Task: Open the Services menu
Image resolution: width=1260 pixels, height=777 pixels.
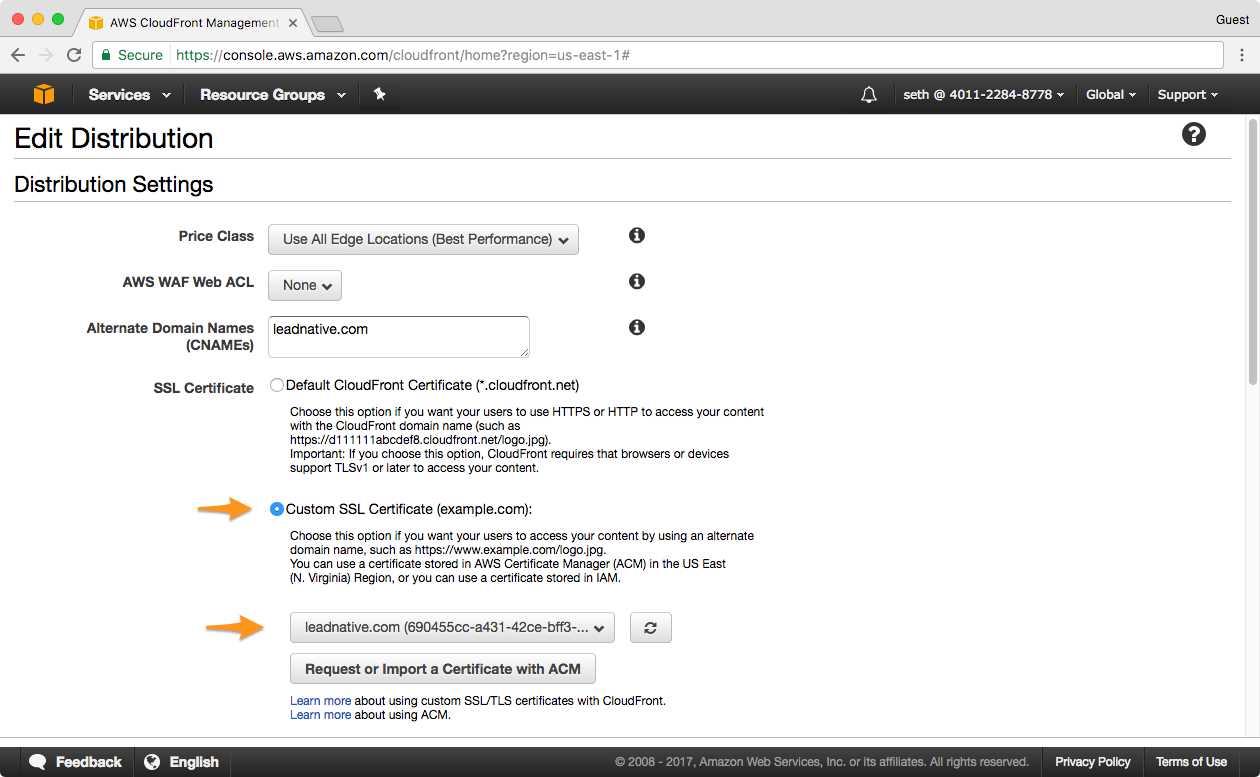Action: point(129,94)
